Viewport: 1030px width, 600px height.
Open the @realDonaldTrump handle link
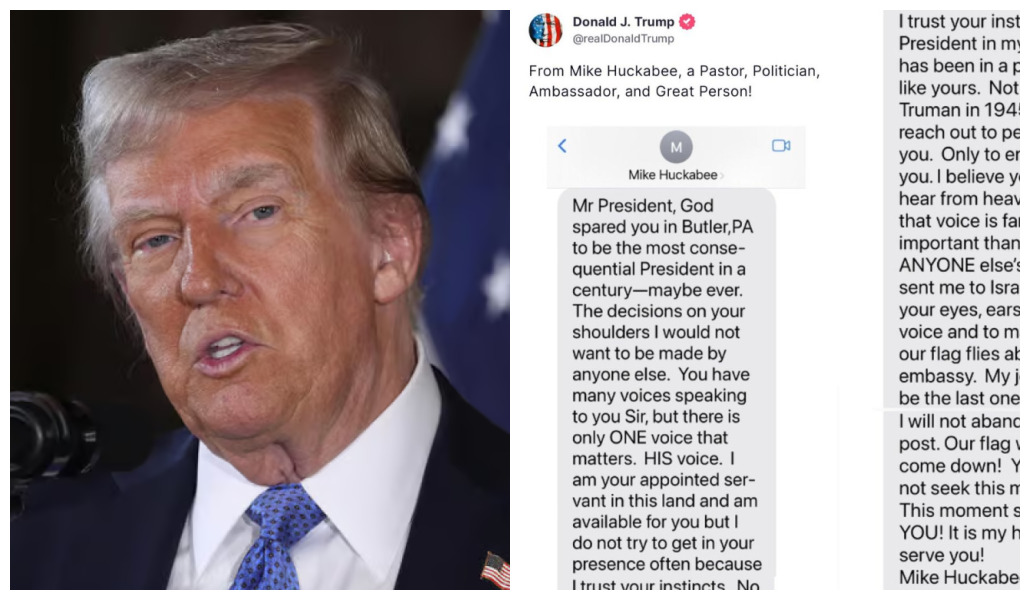pyautogui.click(x=623, y=39)
